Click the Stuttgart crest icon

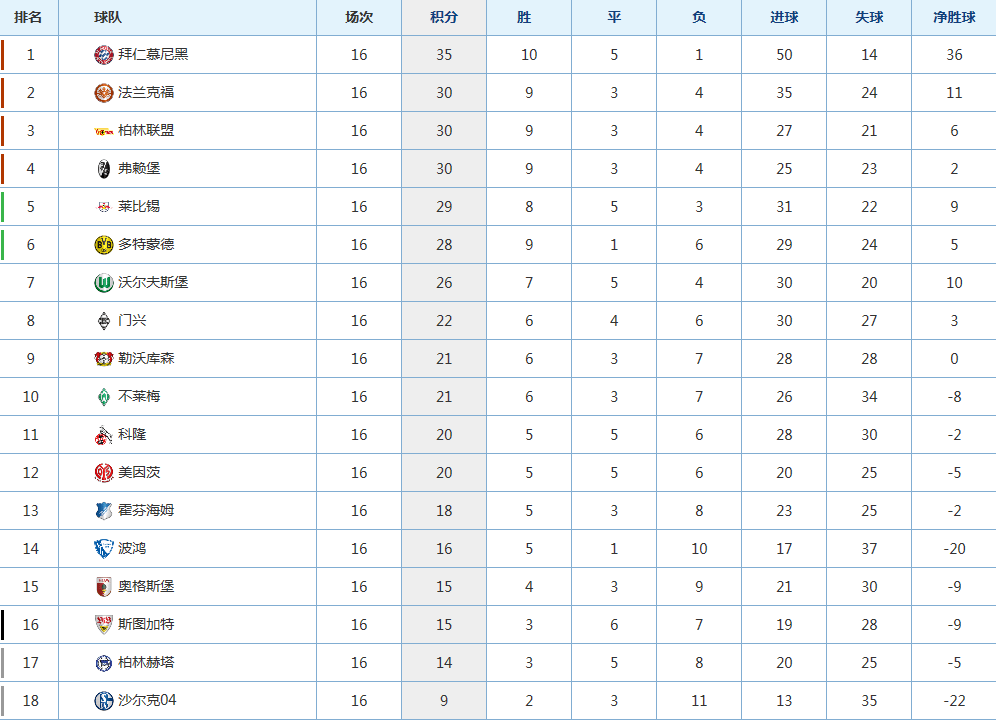click(x=104, y=624)
